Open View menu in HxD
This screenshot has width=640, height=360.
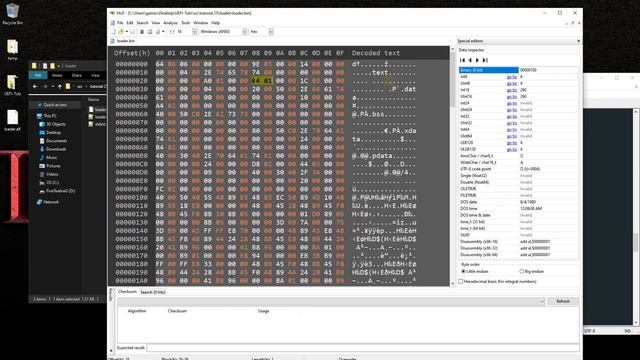[x=156, y=23]
